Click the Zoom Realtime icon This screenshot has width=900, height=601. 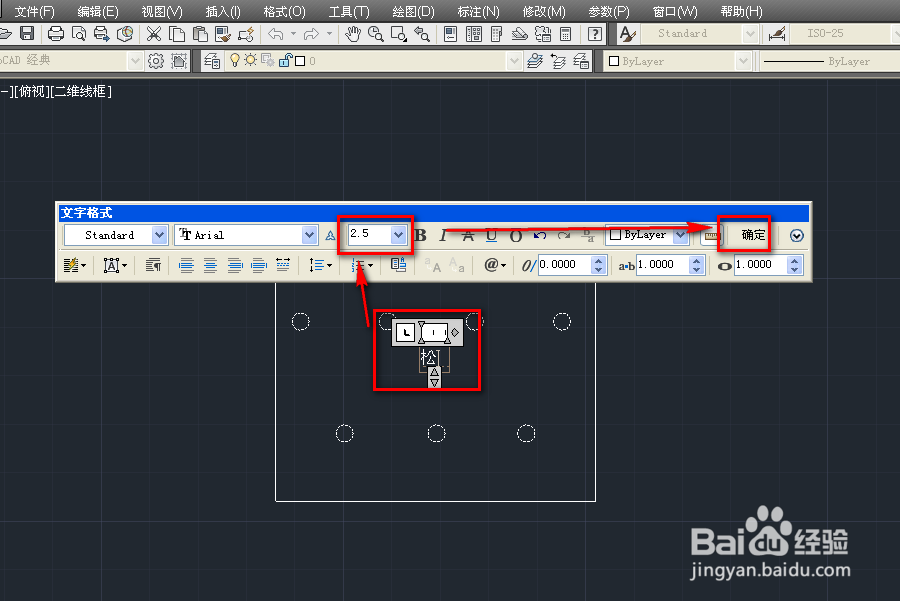point(375,34)
